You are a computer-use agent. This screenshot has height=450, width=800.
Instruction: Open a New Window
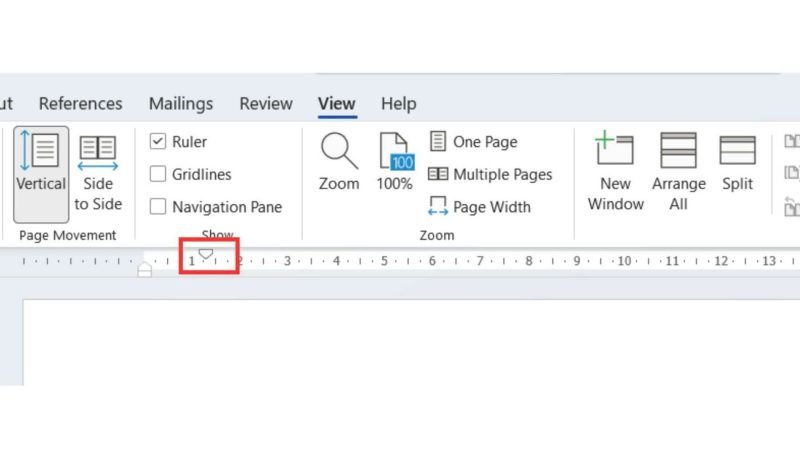(x=615, y=171)
